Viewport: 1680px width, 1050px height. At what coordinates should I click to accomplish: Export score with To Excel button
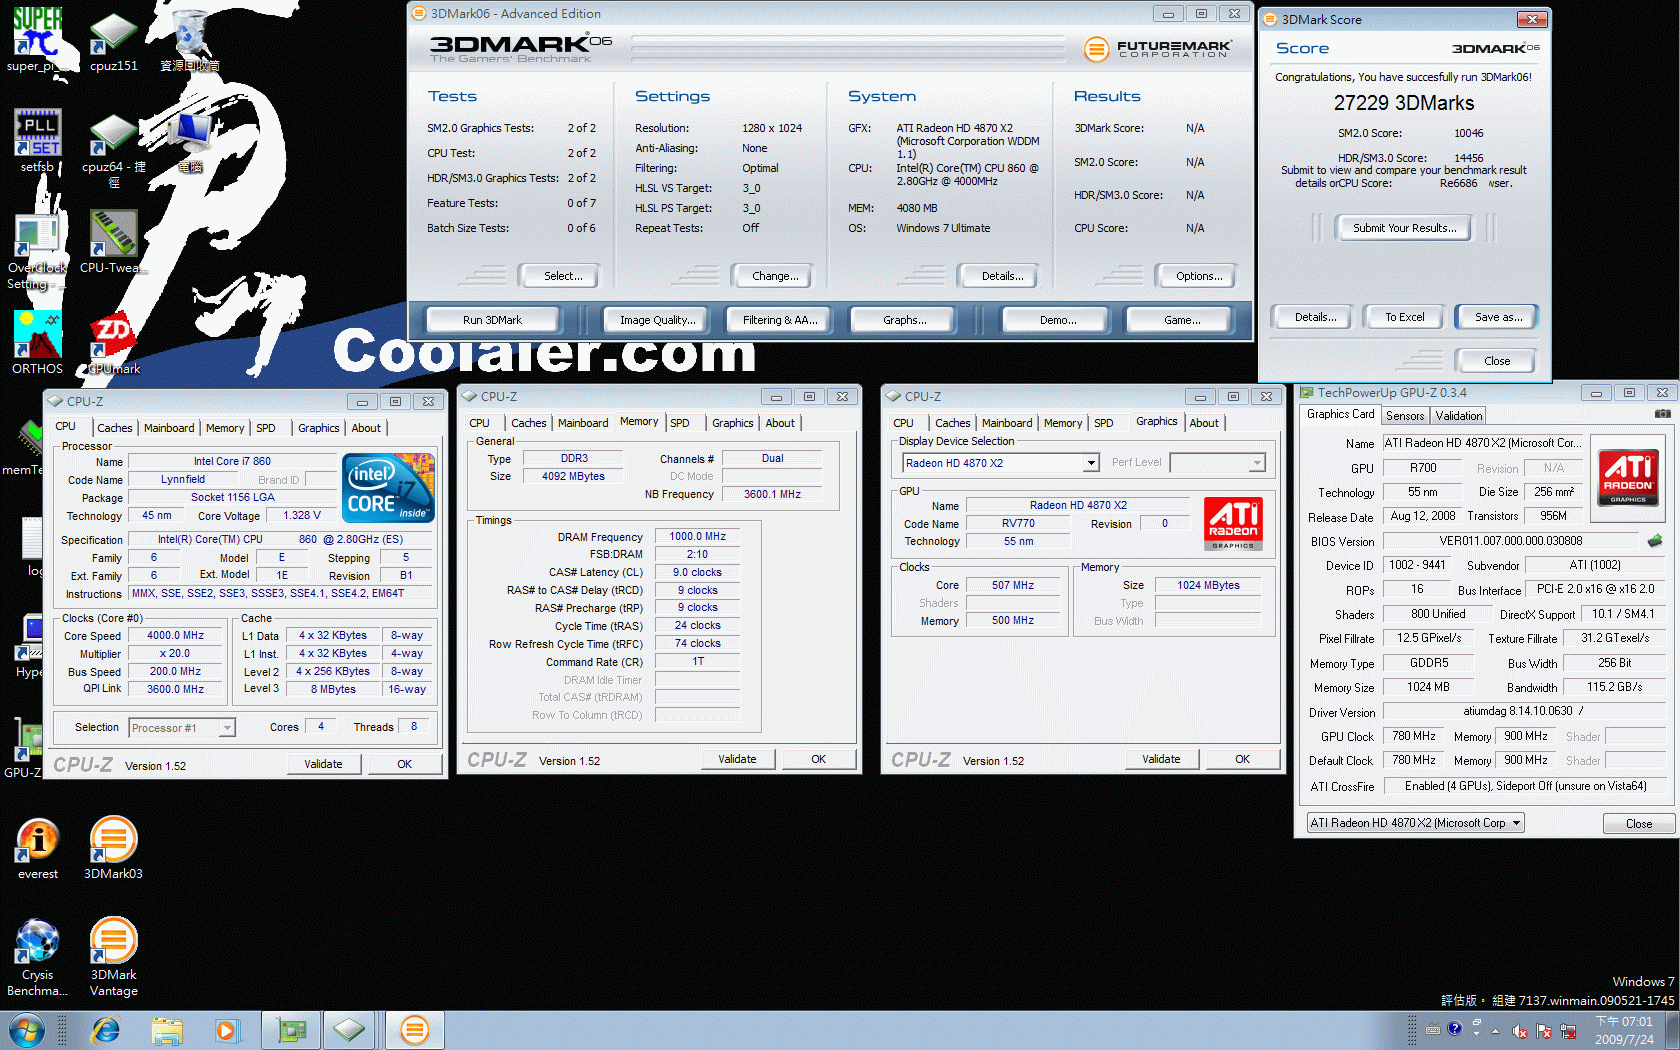1404,317
